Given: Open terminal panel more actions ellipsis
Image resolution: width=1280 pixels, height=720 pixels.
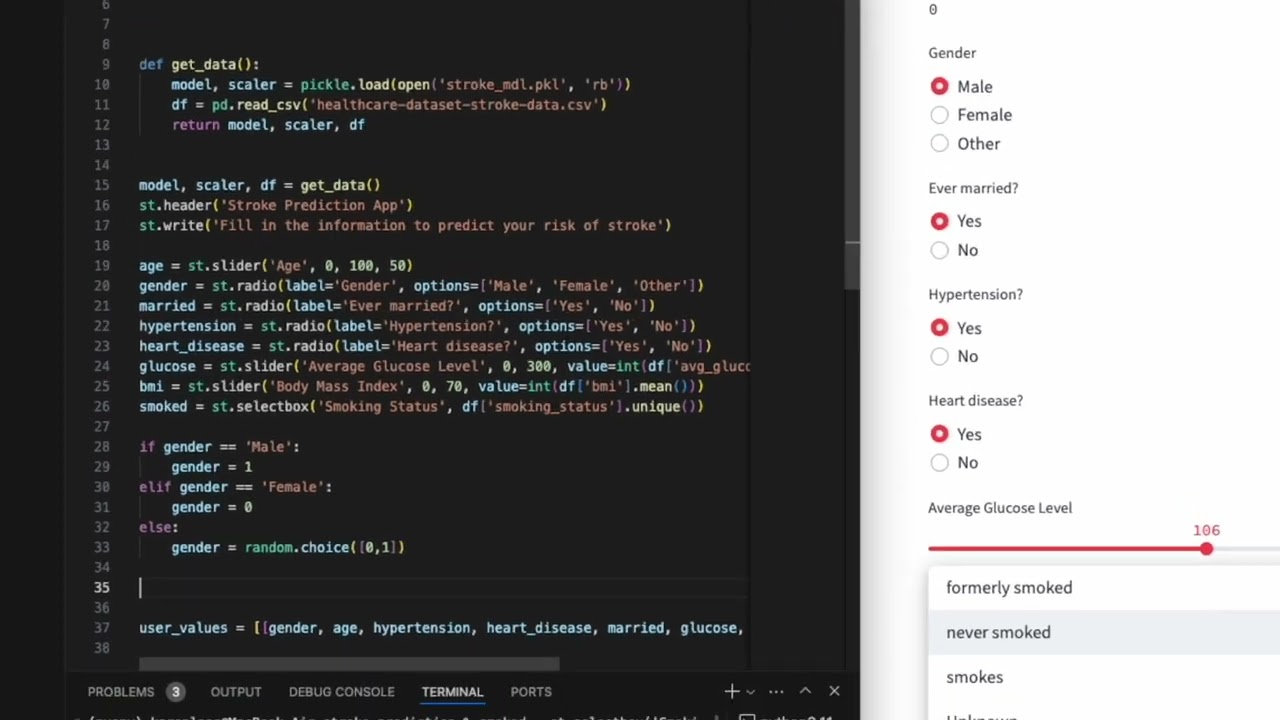Looking at the screenshot, I should tap(776, 691).
